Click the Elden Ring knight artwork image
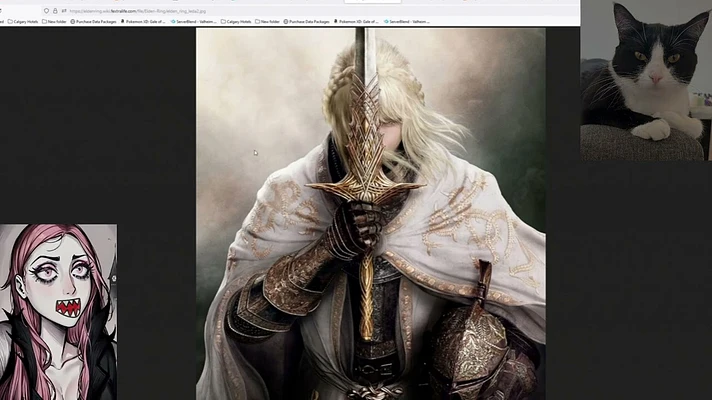Viewport: 712px width, 400px height. pos(371,214)
